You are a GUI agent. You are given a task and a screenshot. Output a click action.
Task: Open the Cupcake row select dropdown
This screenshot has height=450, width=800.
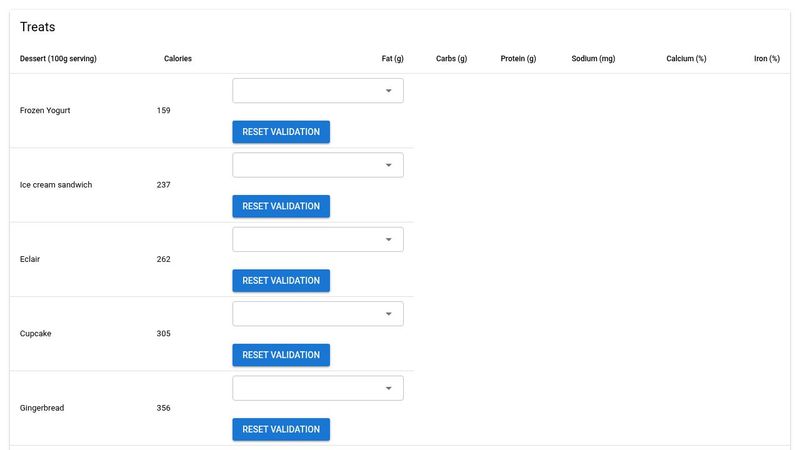point(317,314)
